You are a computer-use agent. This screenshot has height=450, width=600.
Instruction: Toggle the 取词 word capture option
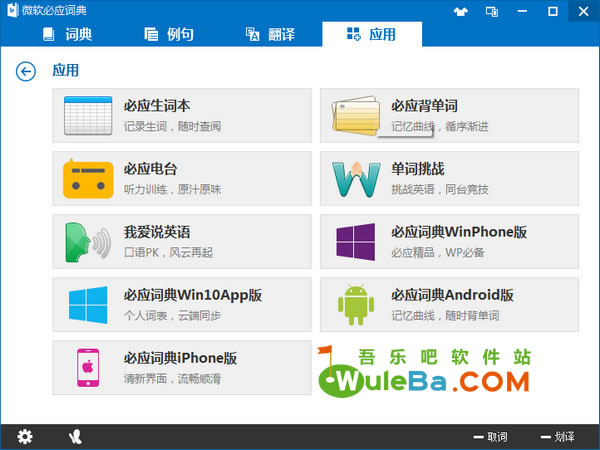tap(491, 437)
